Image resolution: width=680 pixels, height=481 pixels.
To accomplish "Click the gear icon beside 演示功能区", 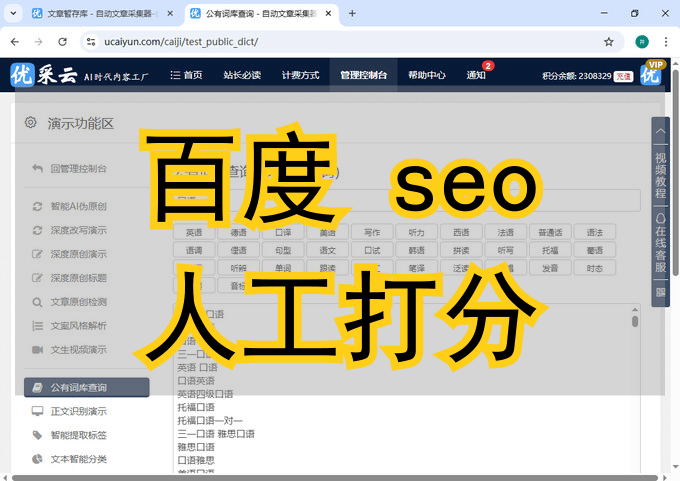I will tap(31, 123).
